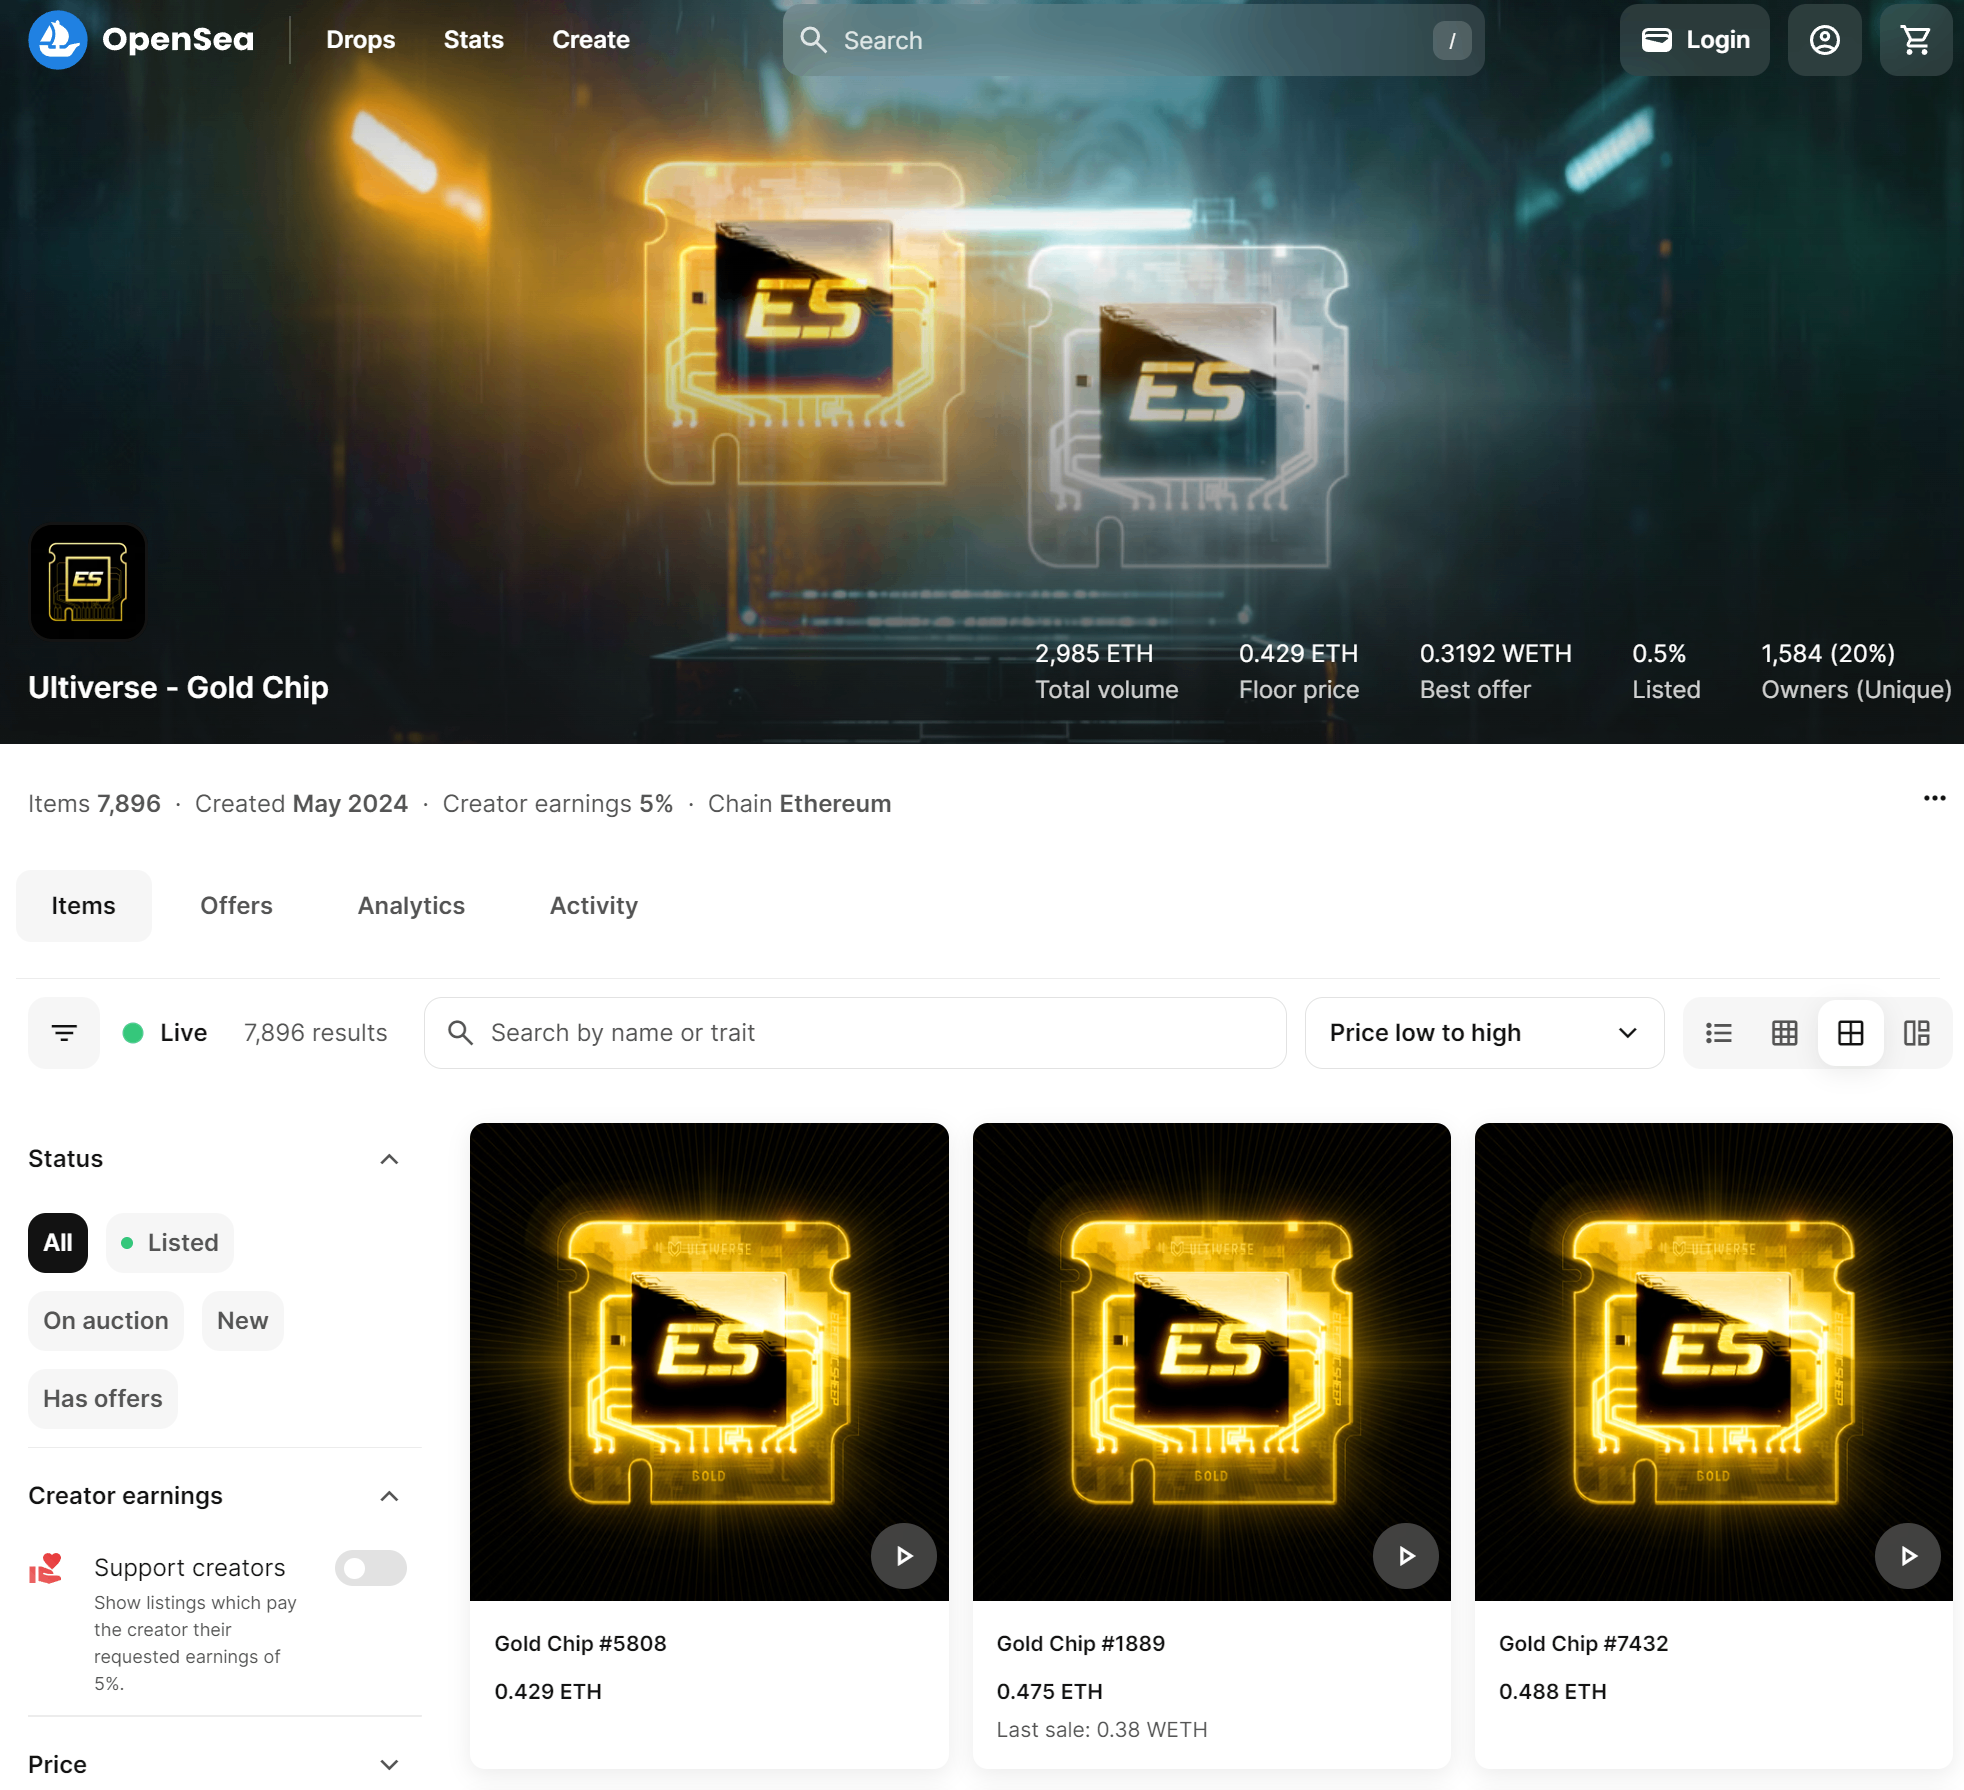Play the Gold Chip #1889 video
The image size is (1964, 1790).
1406,1556
